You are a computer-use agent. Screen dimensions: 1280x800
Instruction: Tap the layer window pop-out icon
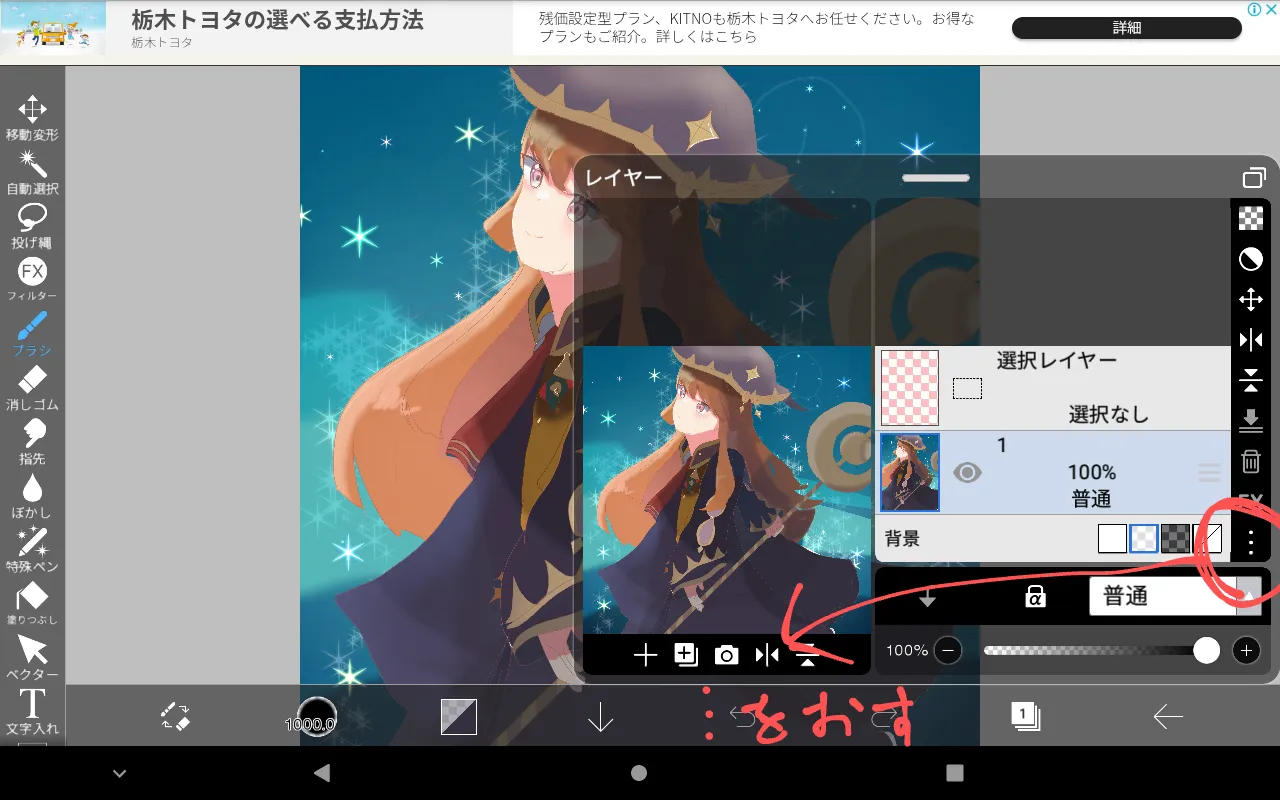point(1253,178)
